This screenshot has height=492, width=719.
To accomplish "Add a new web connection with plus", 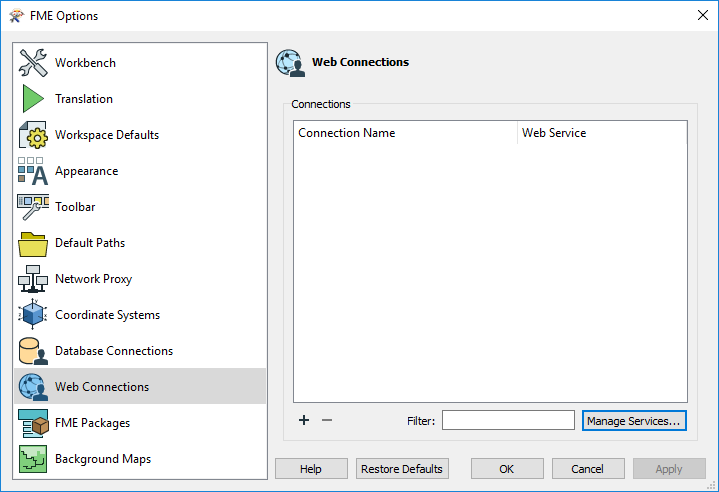I will click(x=304, y=420).
